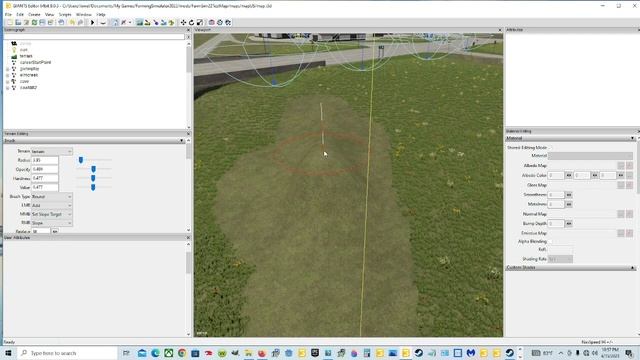Select the sun node in Scenegraph
The height and width of the screenshot is (360, 640).
point(24,50)
